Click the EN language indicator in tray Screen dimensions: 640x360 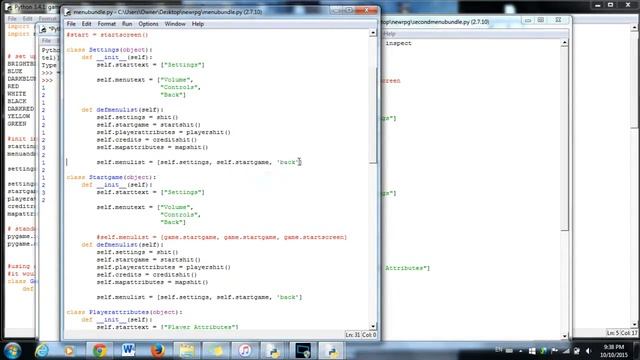498,350
